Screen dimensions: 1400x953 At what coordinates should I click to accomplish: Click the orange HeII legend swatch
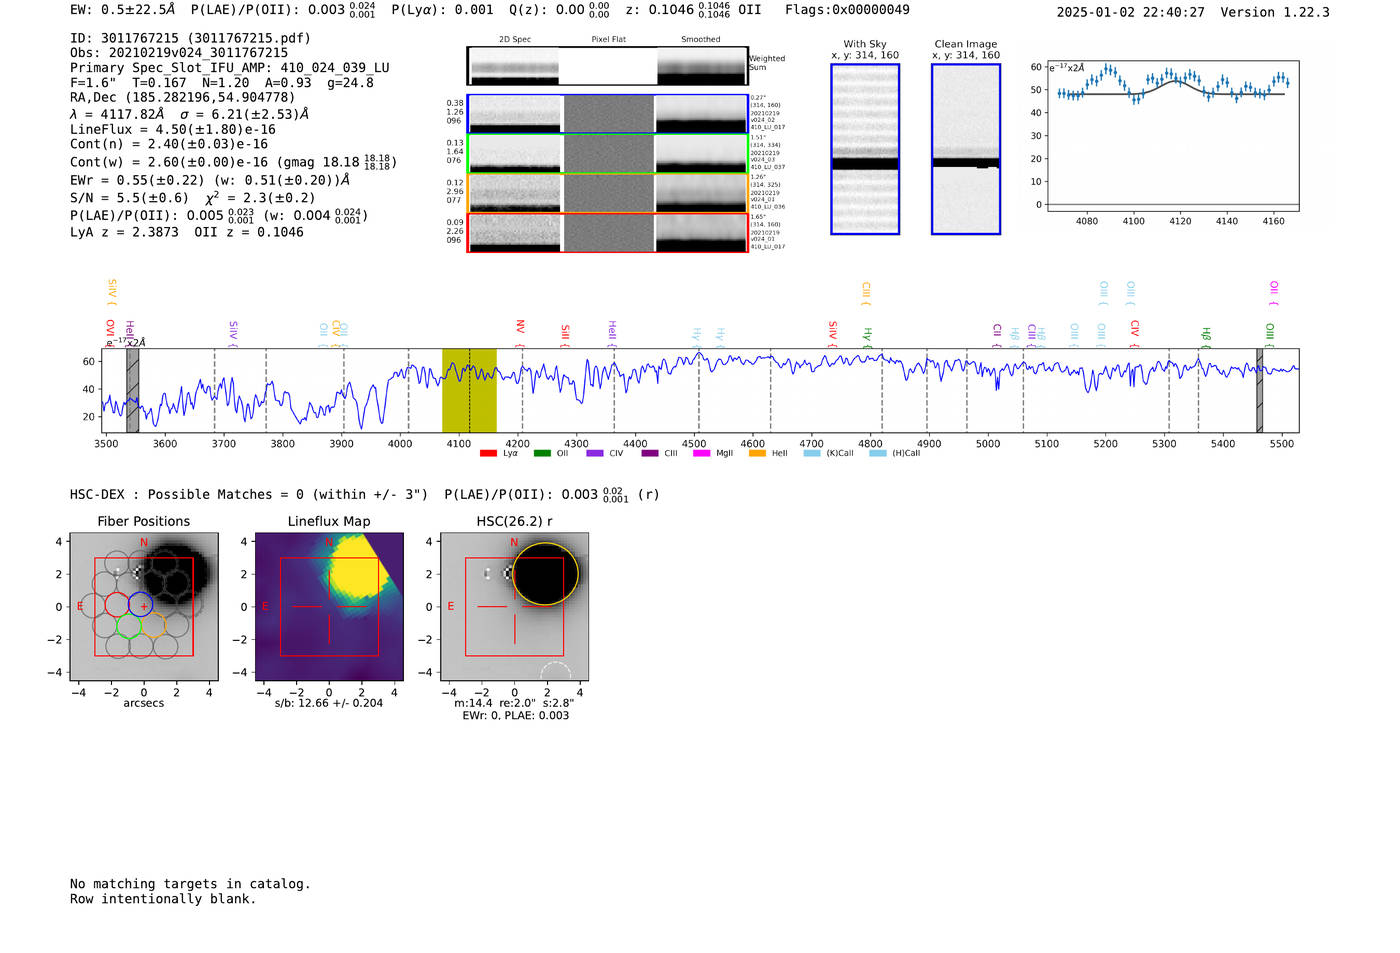click(x=757, y=453)
